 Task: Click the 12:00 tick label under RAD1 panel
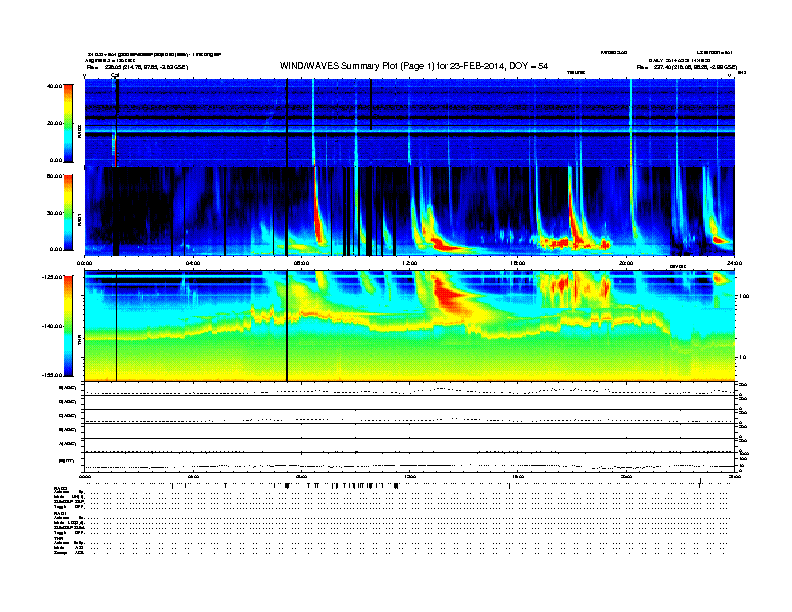pyautogui.click(x=409, y=263)
